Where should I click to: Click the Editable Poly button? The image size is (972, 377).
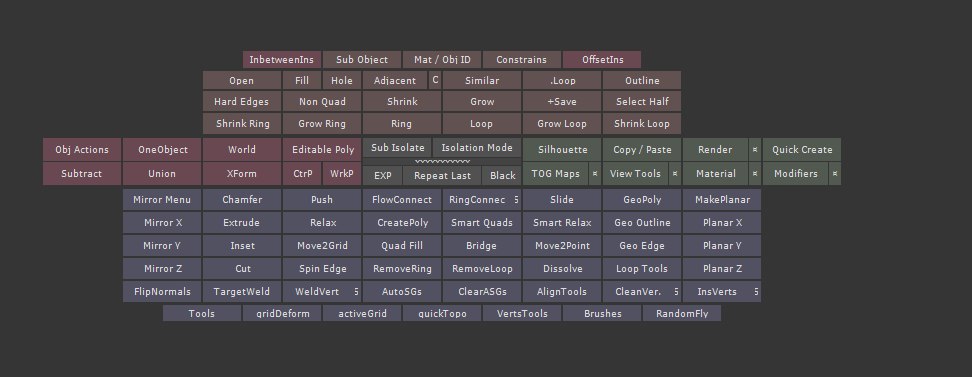click(x=322, y=149)
